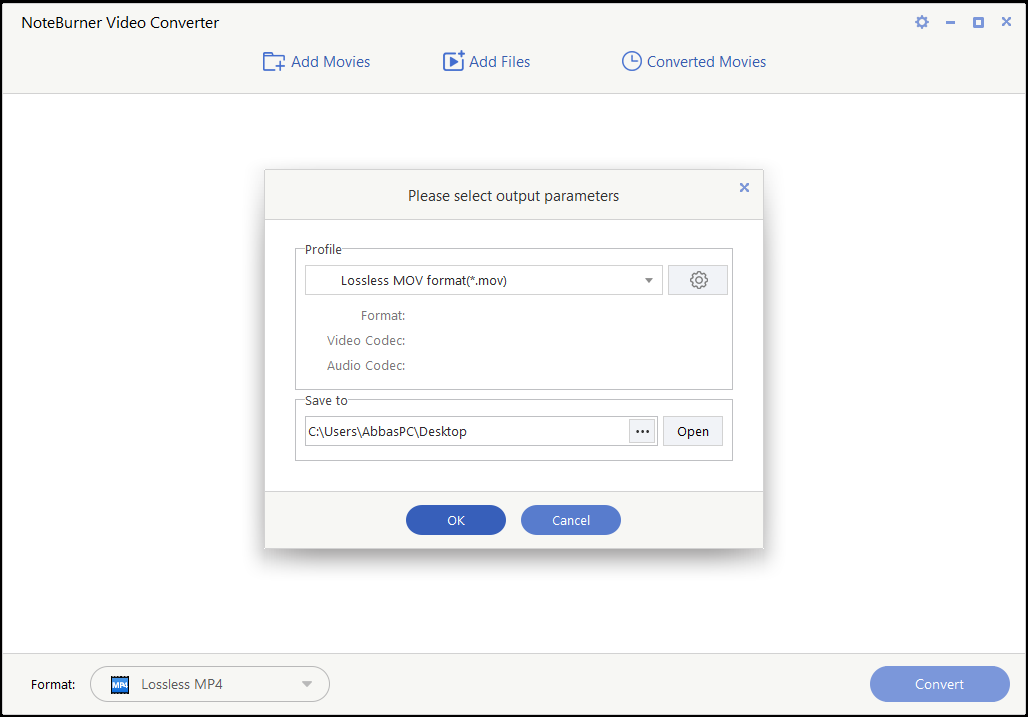The height and width of the screenshot is (717, 1028).
Task: Select the Add Movies label
Action: (x=330, y=62)
